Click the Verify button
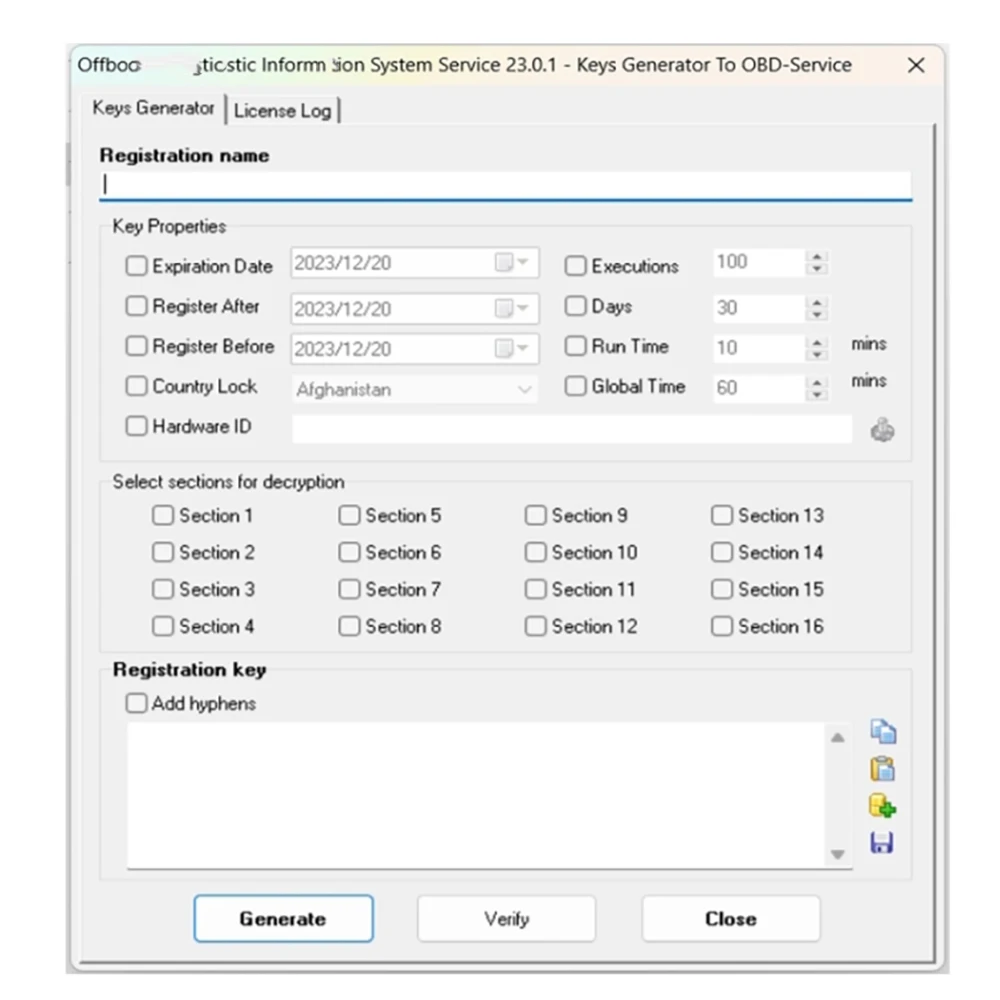Screen dimensions: 1000x1000 point(506,918)
